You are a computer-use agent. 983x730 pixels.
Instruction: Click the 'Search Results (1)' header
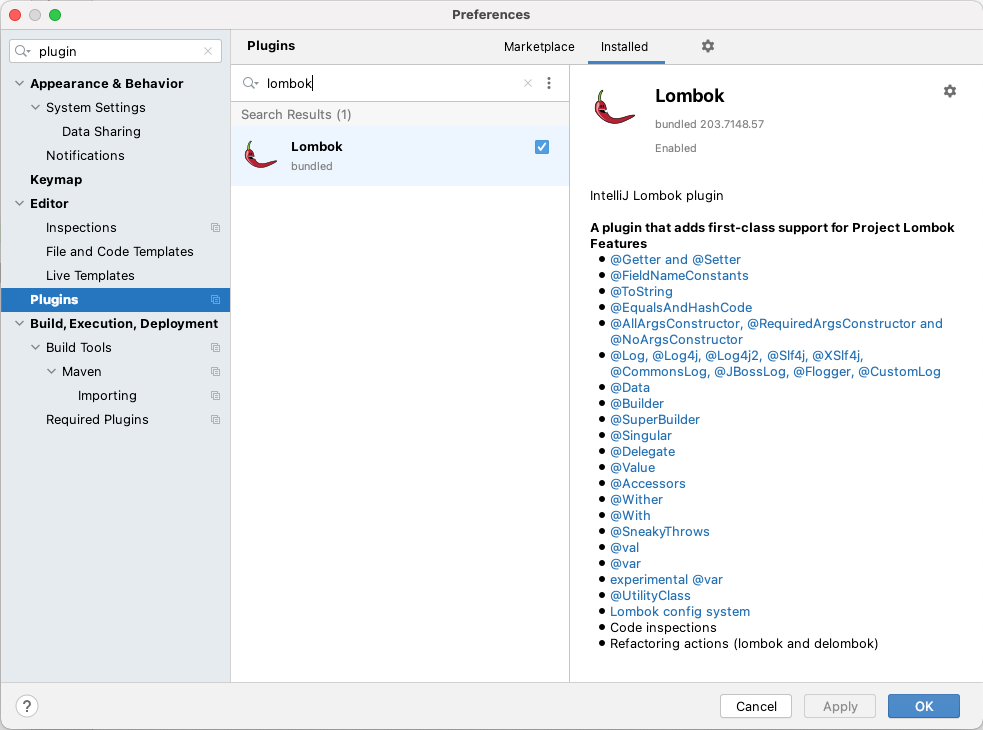pyautogui.click(x=296, y=115)
